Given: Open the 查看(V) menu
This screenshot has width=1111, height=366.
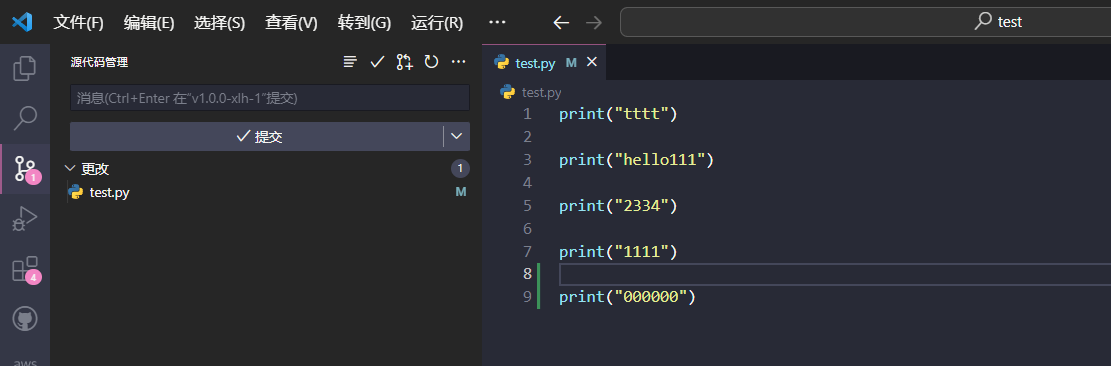Looking at the screenshot, I should click(x=291, y=23).
